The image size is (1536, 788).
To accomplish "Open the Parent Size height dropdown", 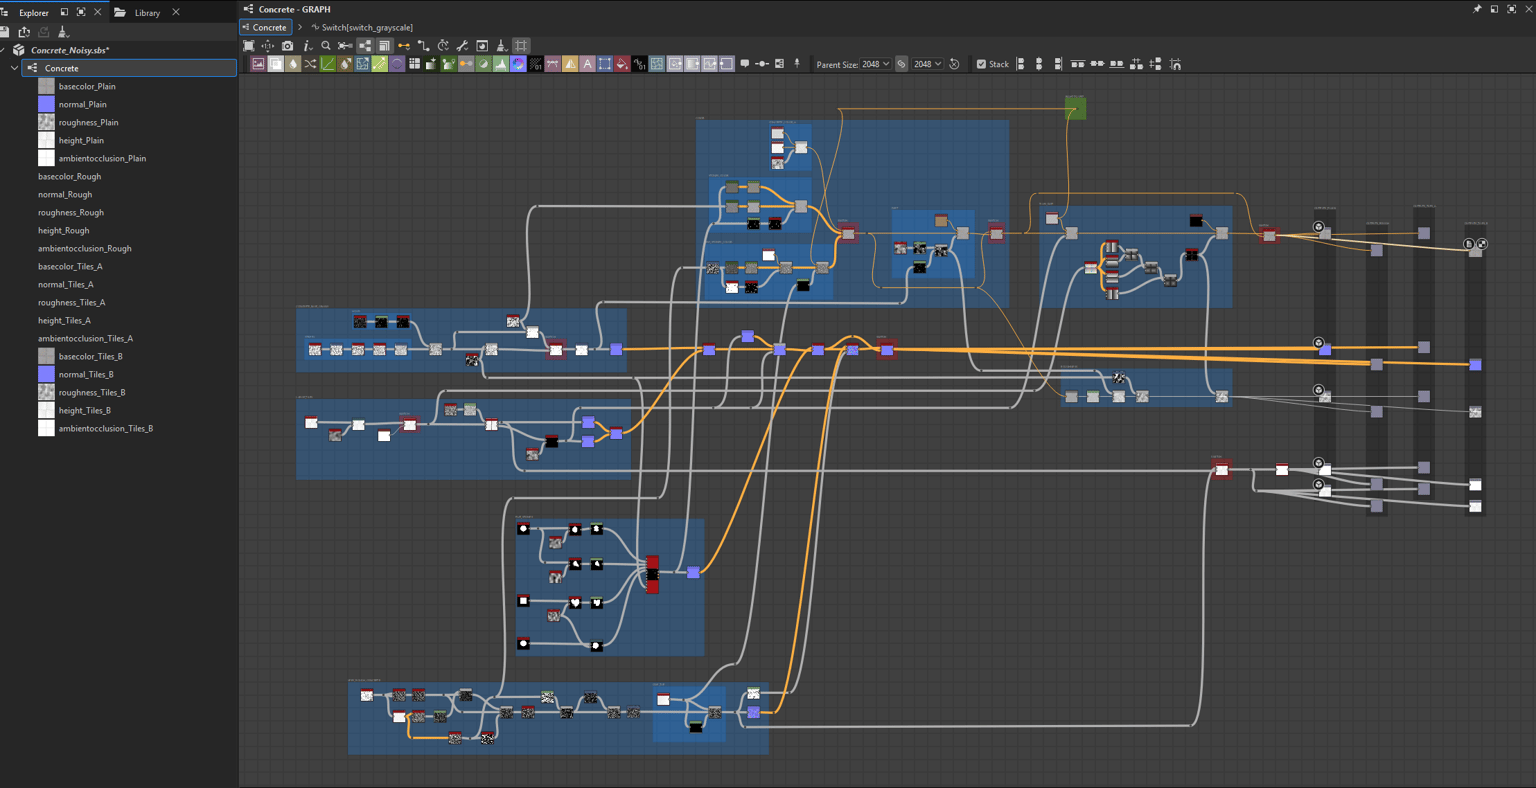I will tap(927, 64).
